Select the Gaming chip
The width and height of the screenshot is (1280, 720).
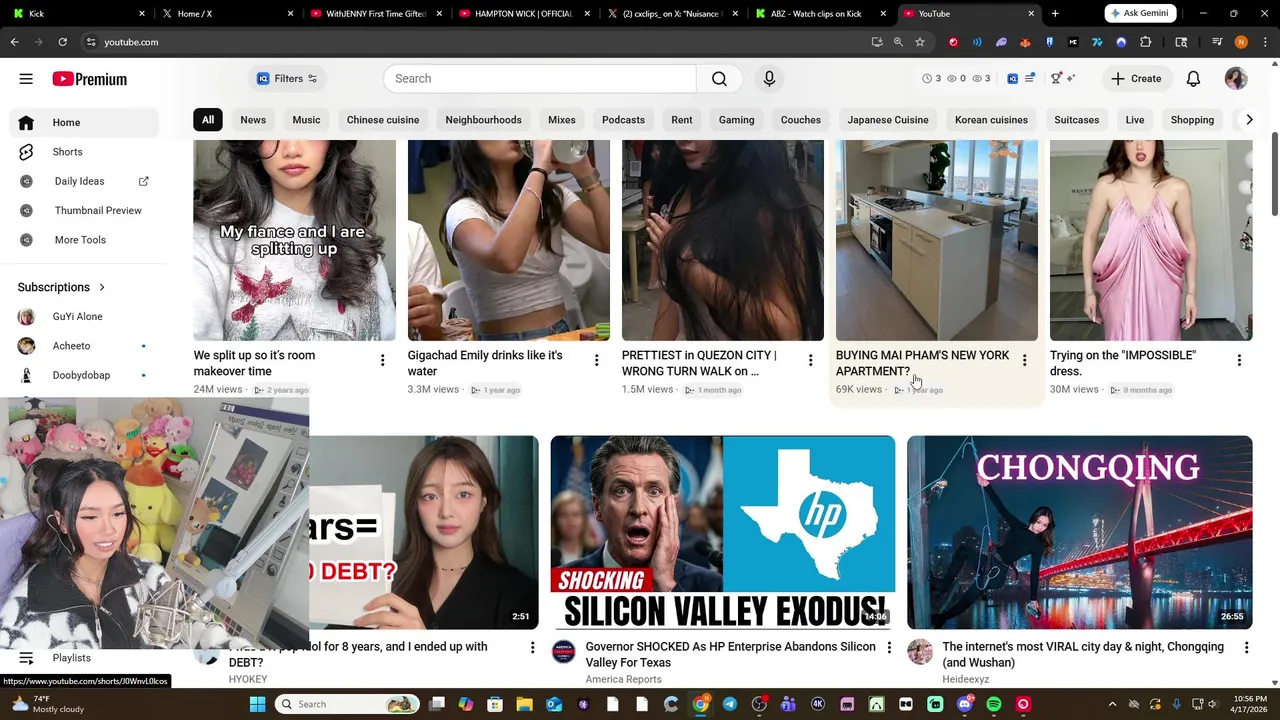point(736,120)
